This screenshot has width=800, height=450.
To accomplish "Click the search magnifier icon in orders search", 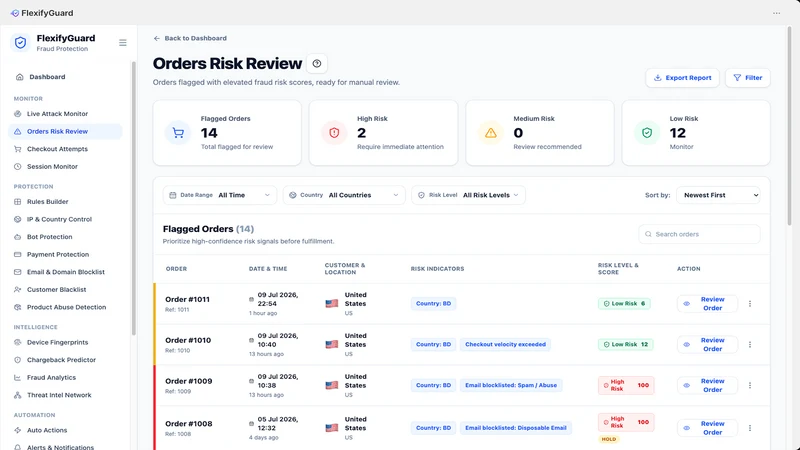I will [648, 234].
